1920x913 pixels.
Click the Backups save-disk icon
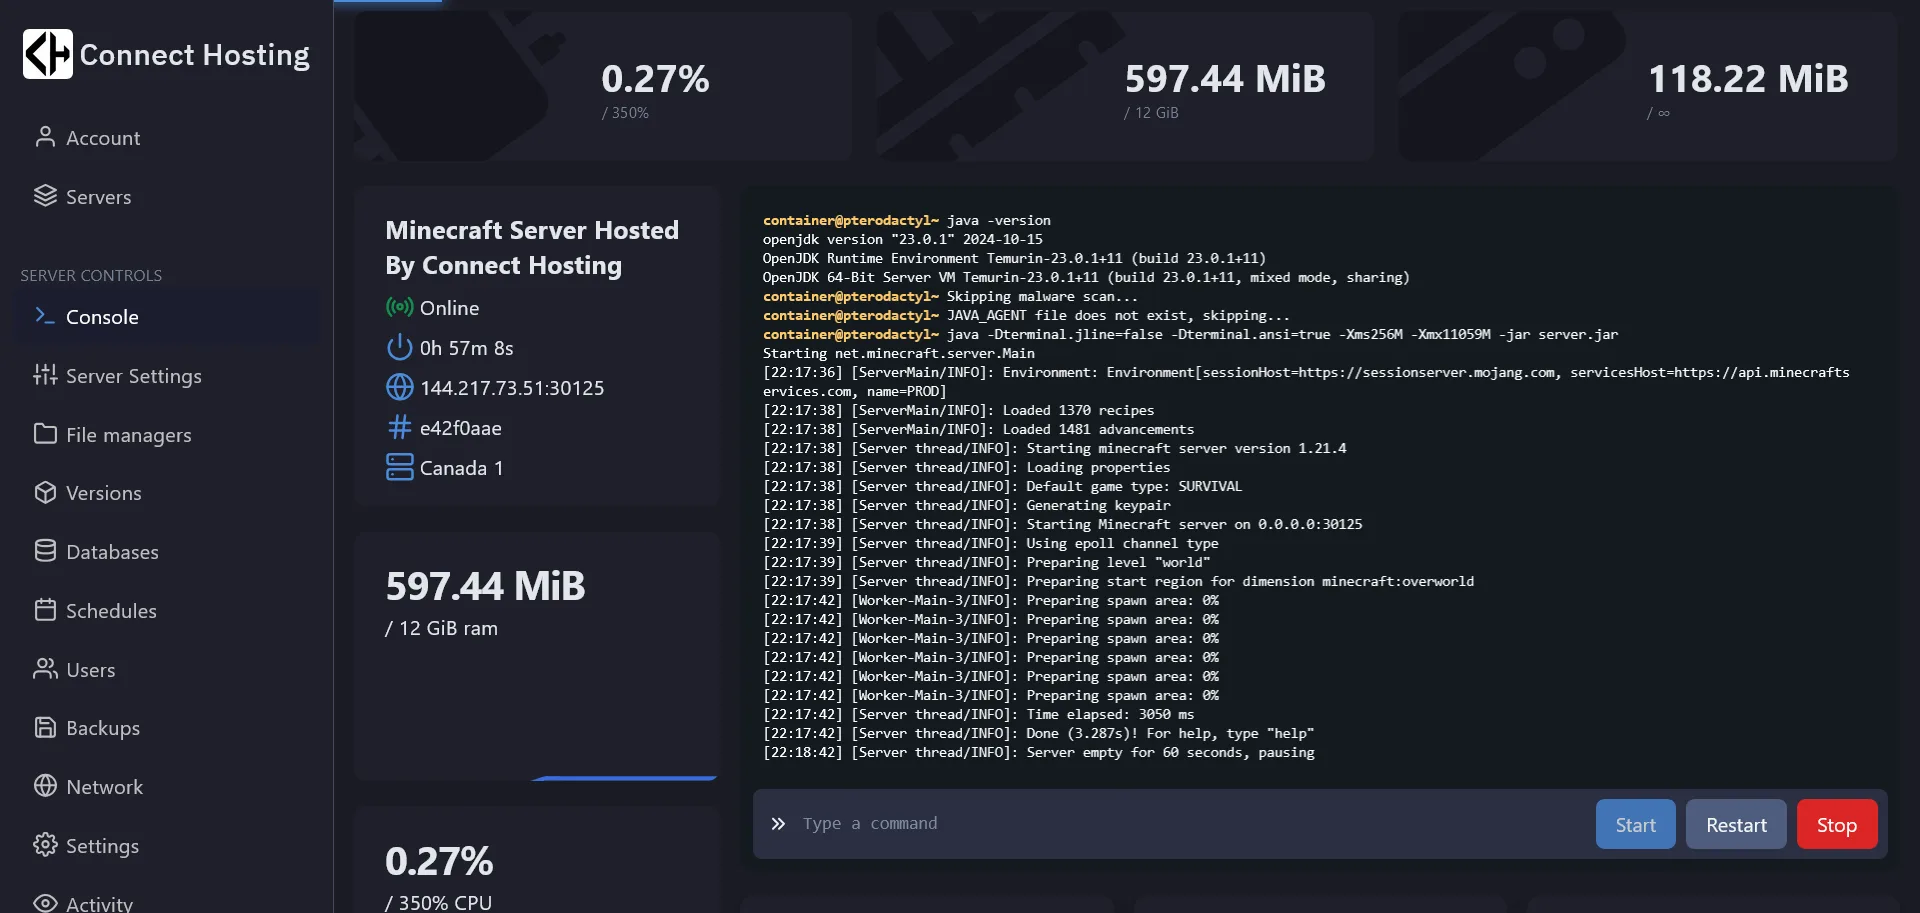[45, 727]
